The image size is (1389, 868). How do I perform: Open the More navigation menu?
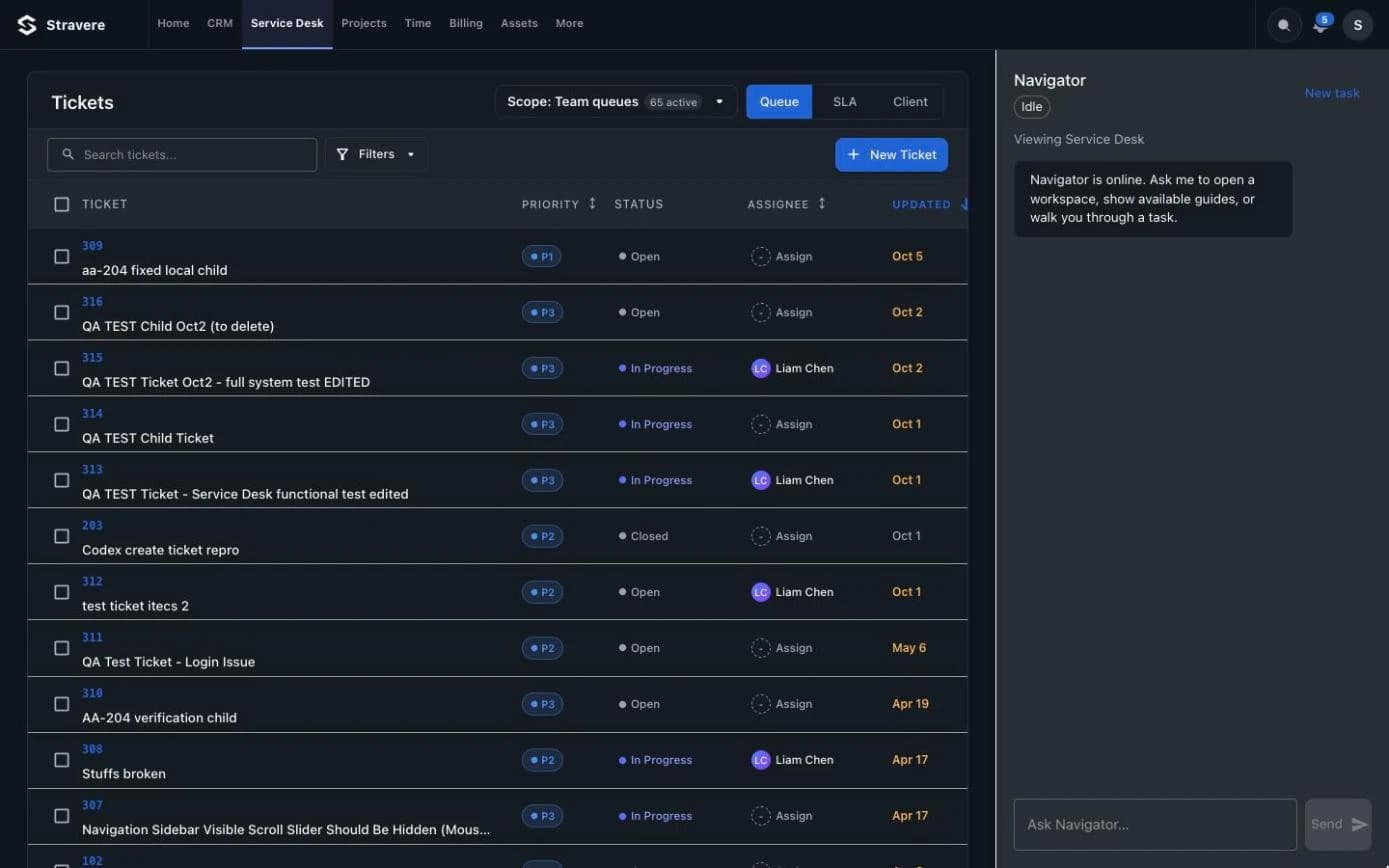click(569, 23)
